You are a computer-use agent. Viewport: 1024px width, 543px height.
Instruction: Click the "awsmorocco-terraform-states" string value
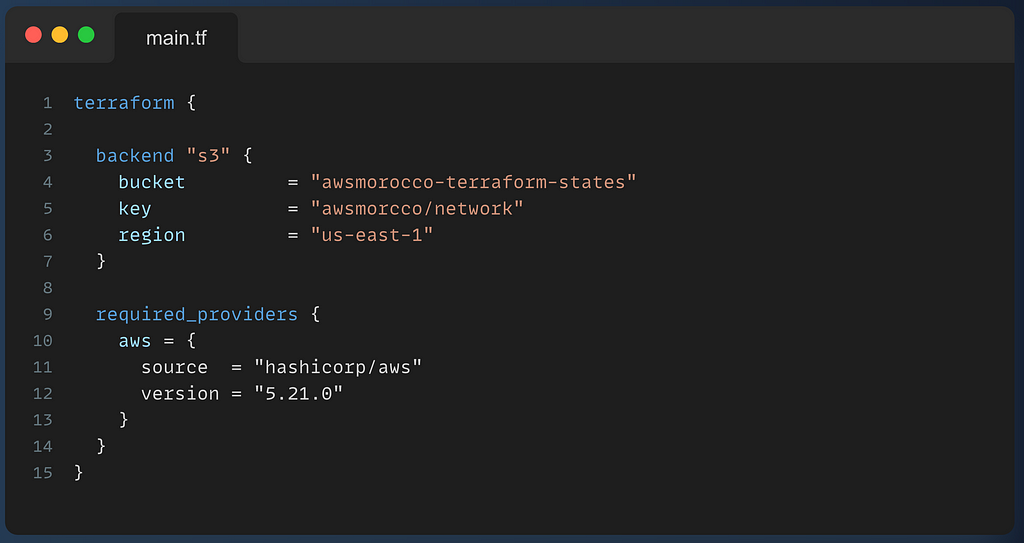tap(473, 182)
